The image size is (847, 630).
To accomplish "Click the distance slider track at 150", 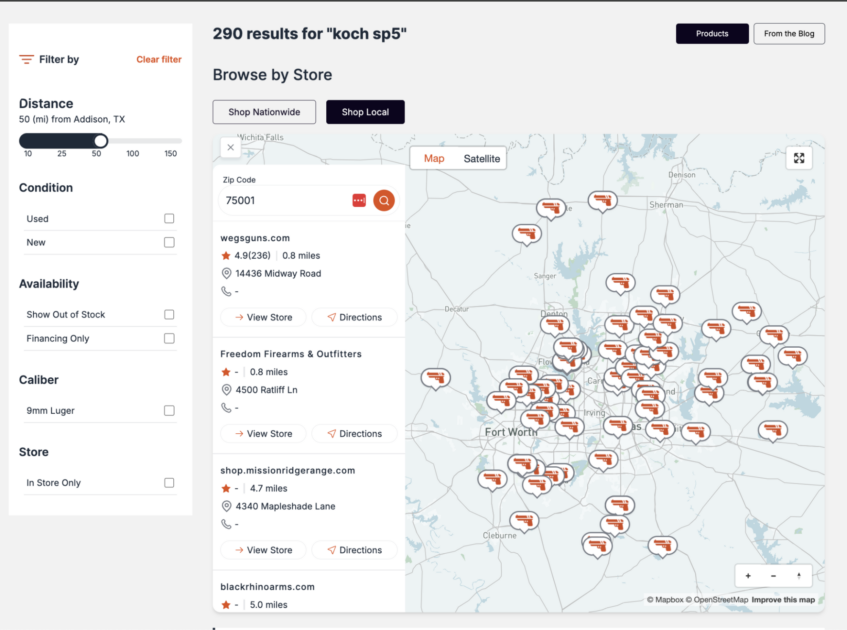I will [x=171, y=141].
